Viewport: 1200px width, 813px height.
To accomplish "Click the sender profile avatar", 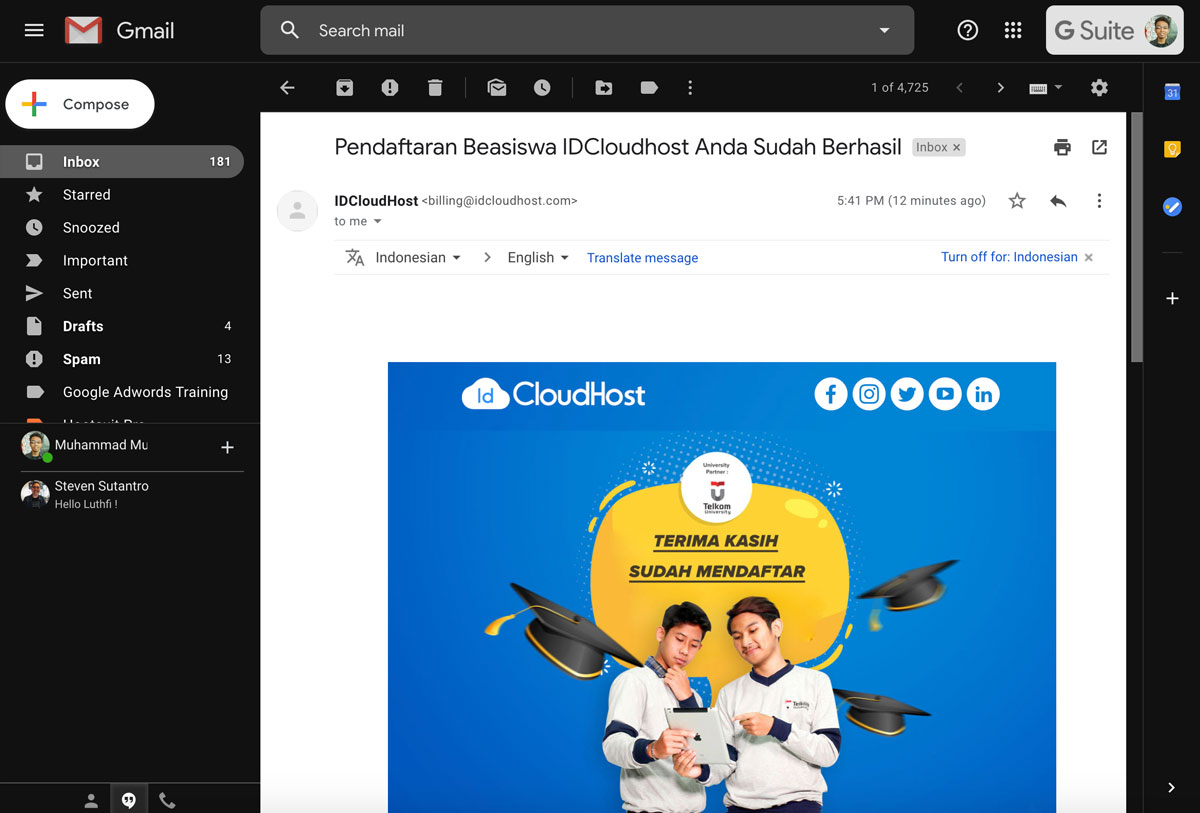I will click(x=297, y=211).
